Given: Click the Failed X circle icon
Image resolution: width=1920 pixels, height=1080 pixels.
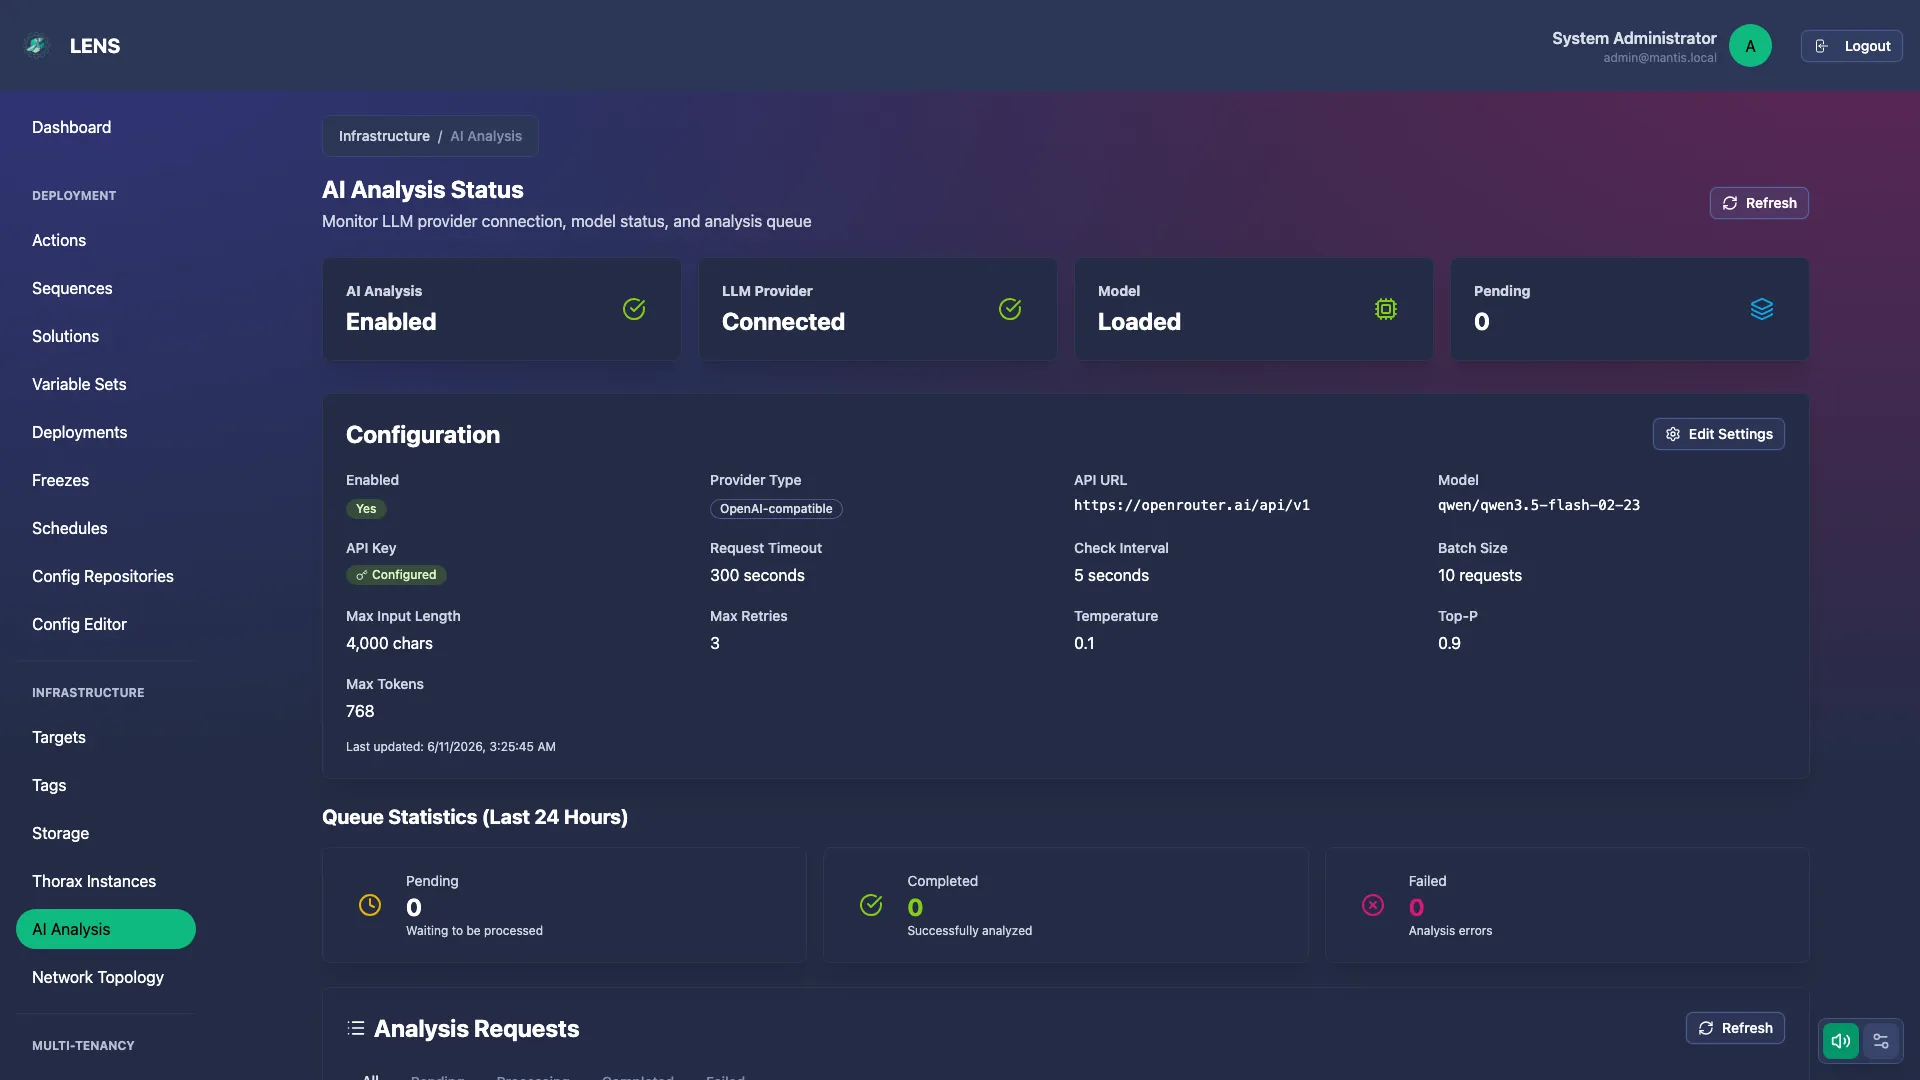Looking at the screenshot, I should (x=1373, y=905).
